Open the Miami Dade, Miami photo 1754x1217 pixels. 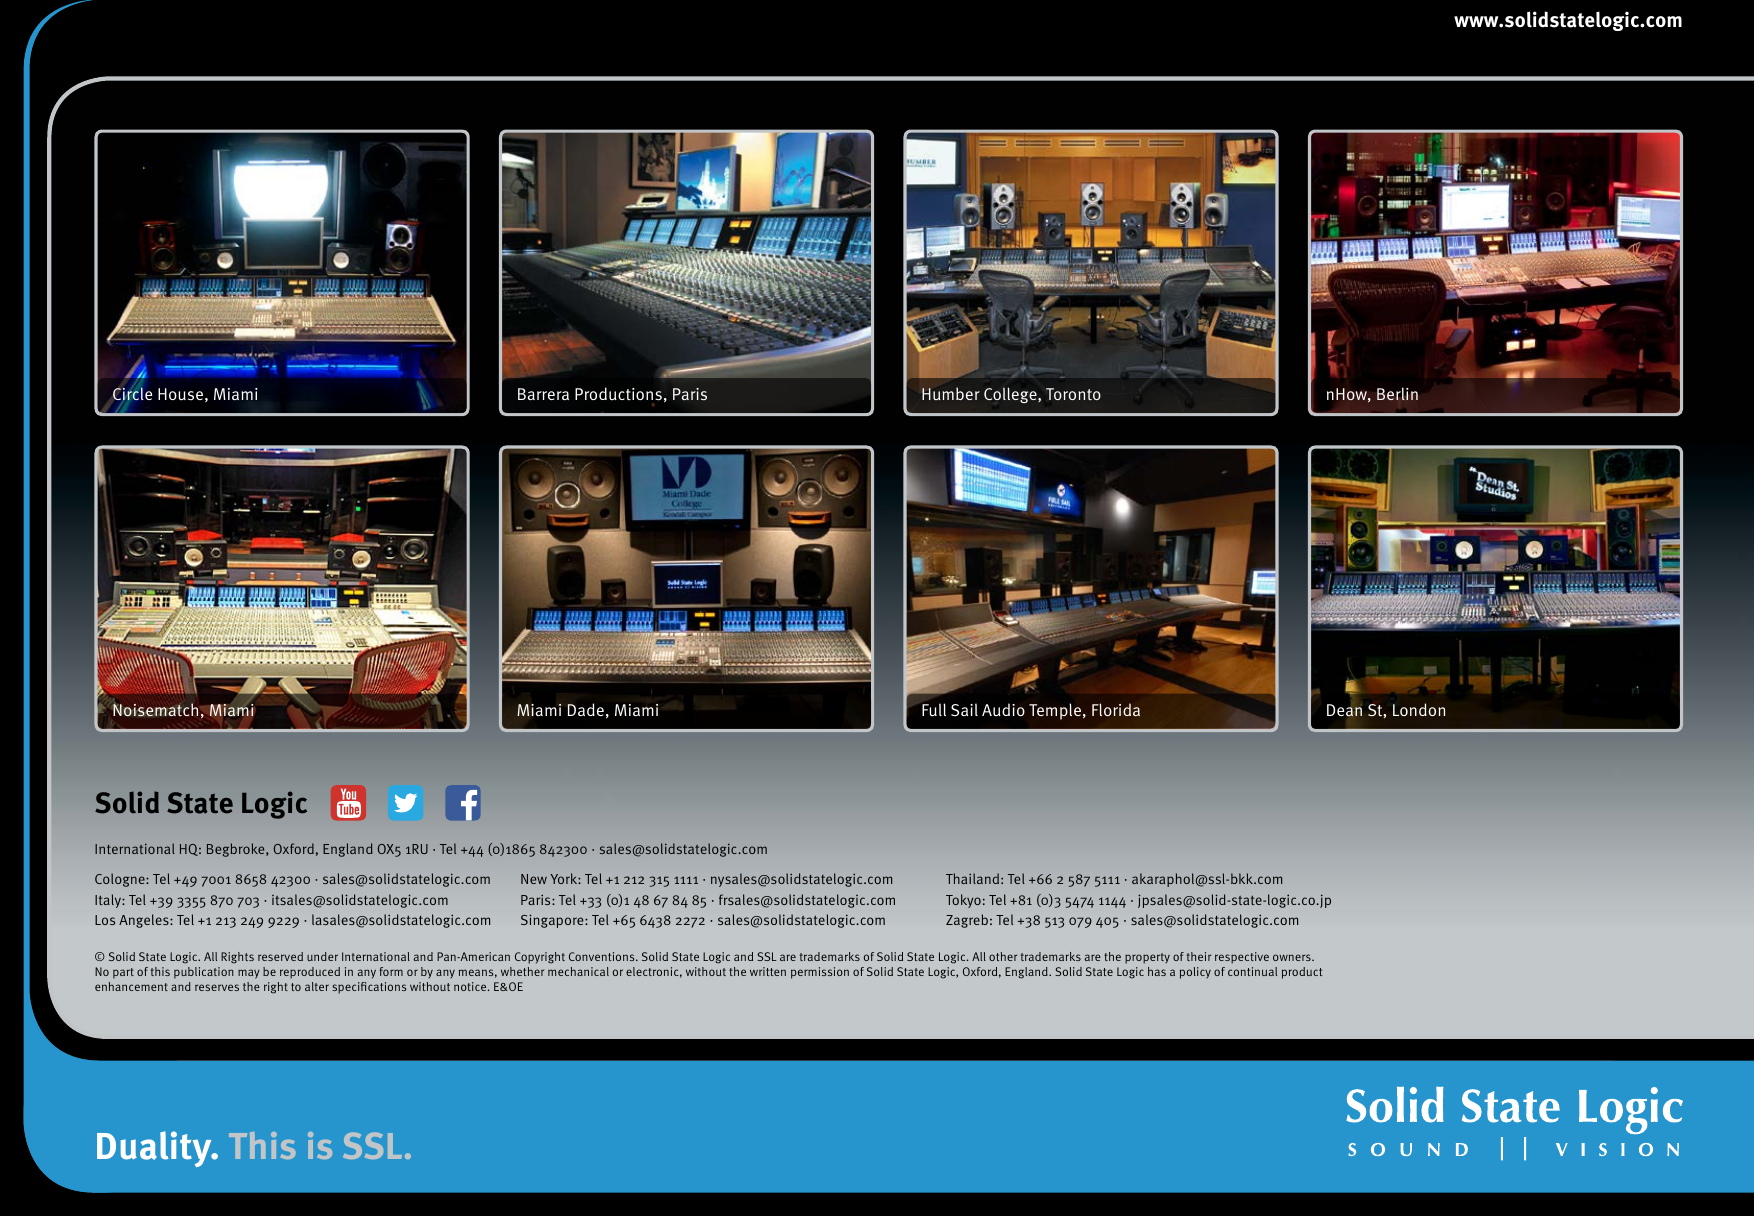point(686,588)
